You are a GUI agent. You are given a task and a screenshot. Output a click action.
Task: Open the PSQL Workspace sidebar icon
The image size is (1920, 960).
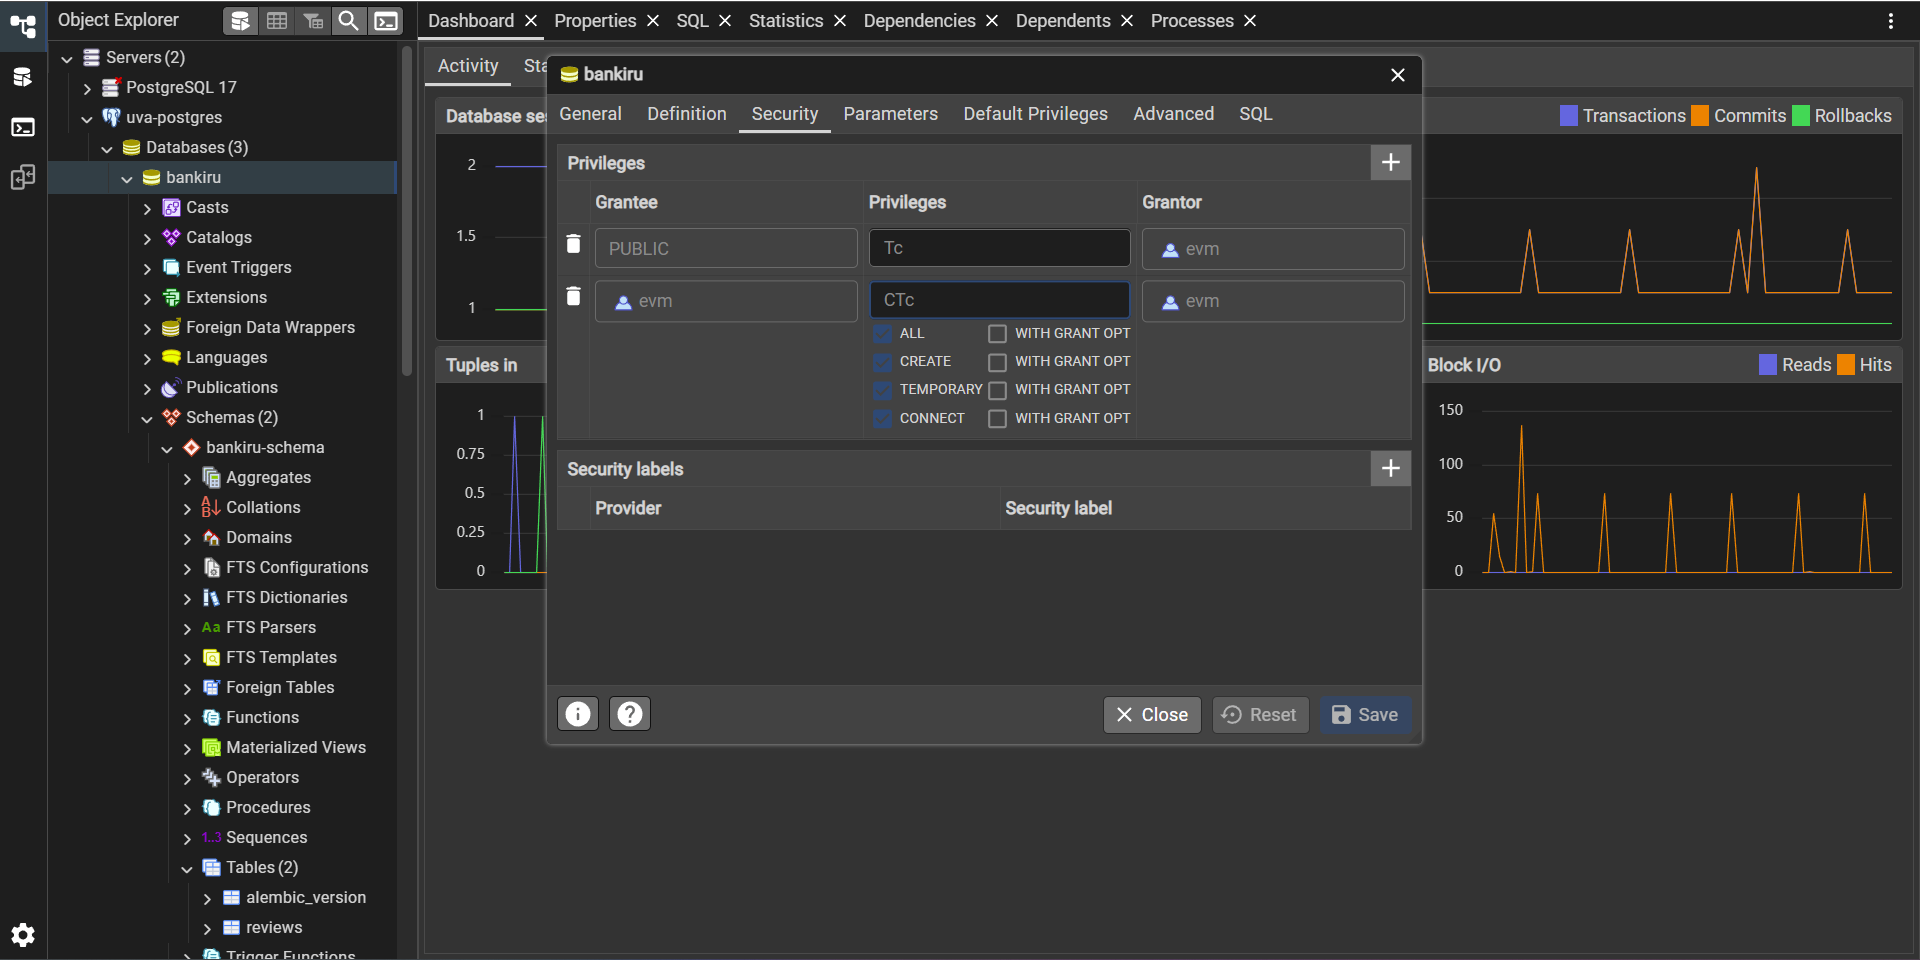[23, 127]
